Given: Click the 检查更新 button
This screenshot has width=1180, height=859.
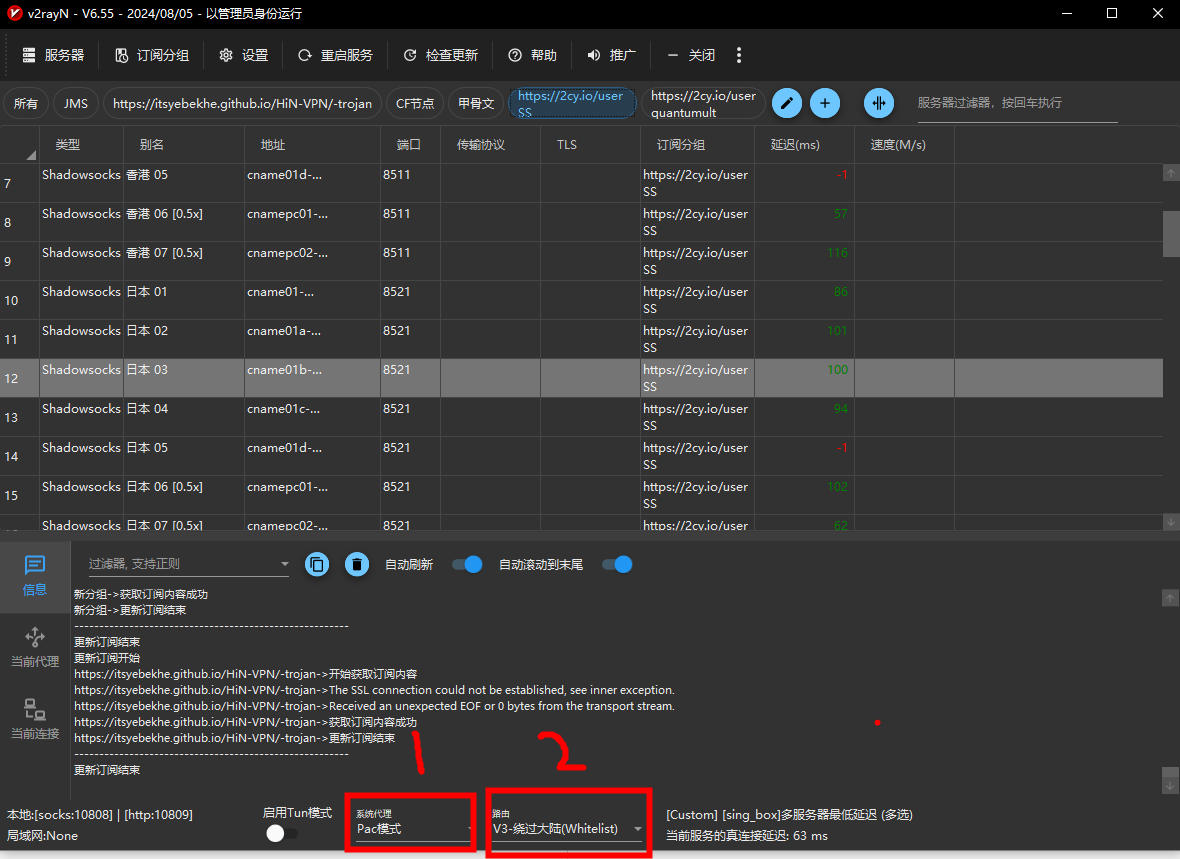Looking at the screenshot, I should click(x=440, y=55).
